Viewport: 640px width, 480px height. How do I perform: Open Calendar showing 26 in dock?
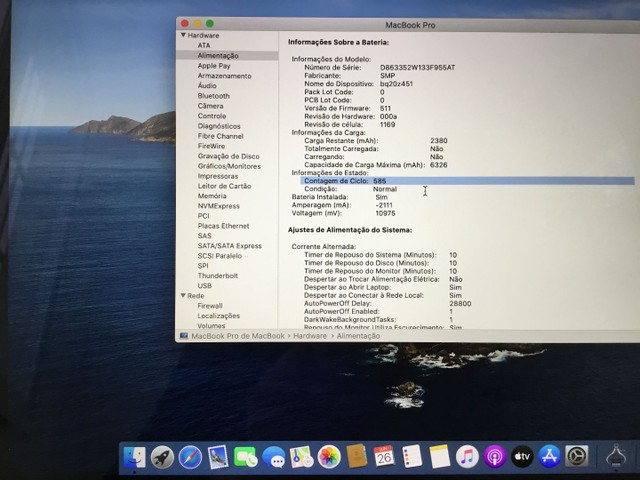(384, 456)
